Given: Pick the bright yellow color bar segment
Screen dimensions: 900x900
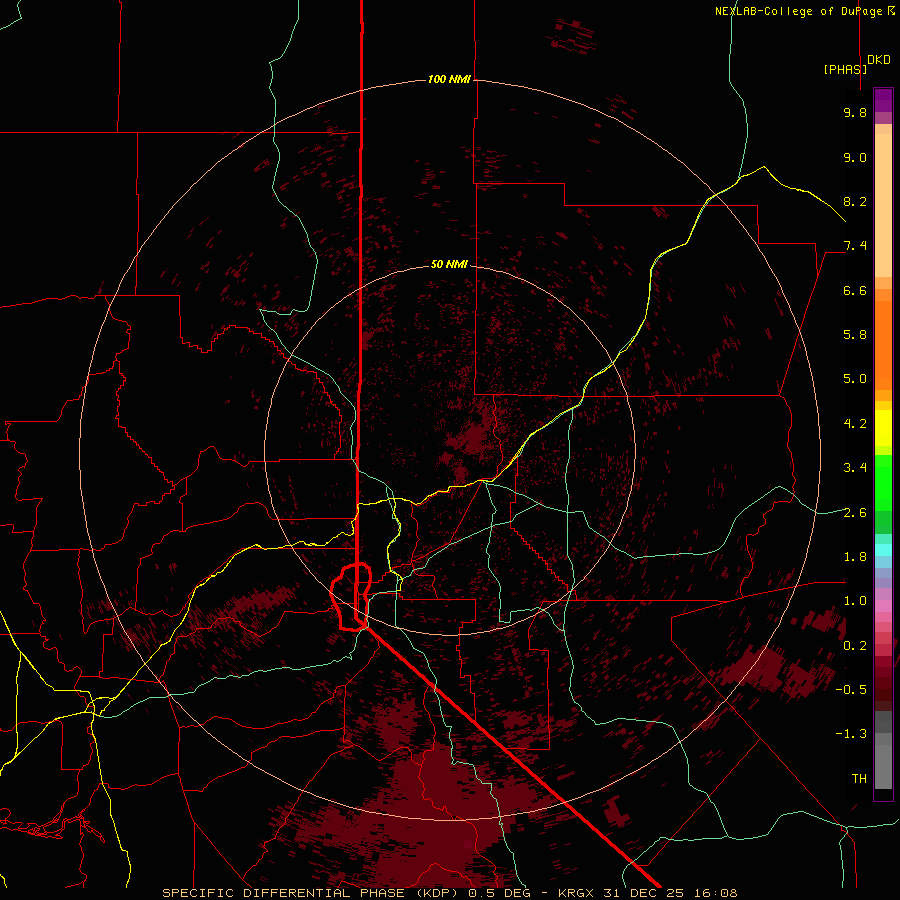Looking at the screenshot, I should tap(883, 428).
